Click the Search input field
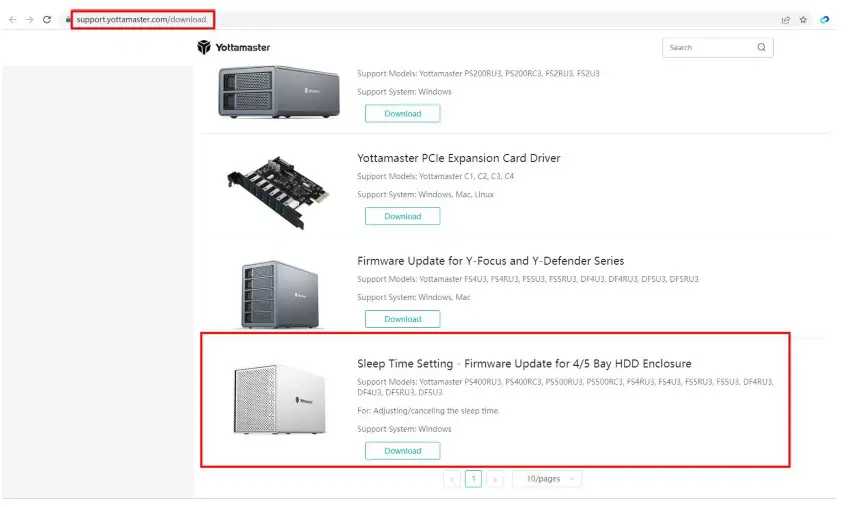 pyautogui.click(x=718, y=48)
